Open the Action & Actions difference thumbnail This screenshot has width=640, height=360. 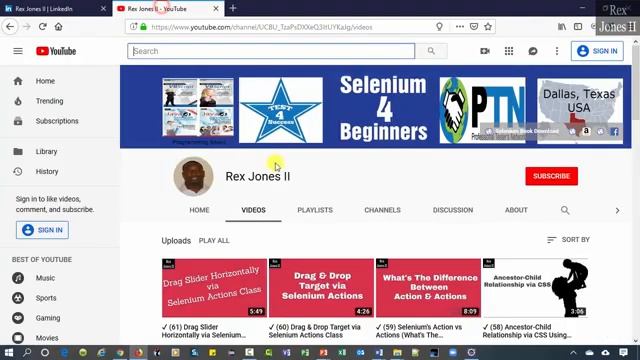click(x=428, y=288)
